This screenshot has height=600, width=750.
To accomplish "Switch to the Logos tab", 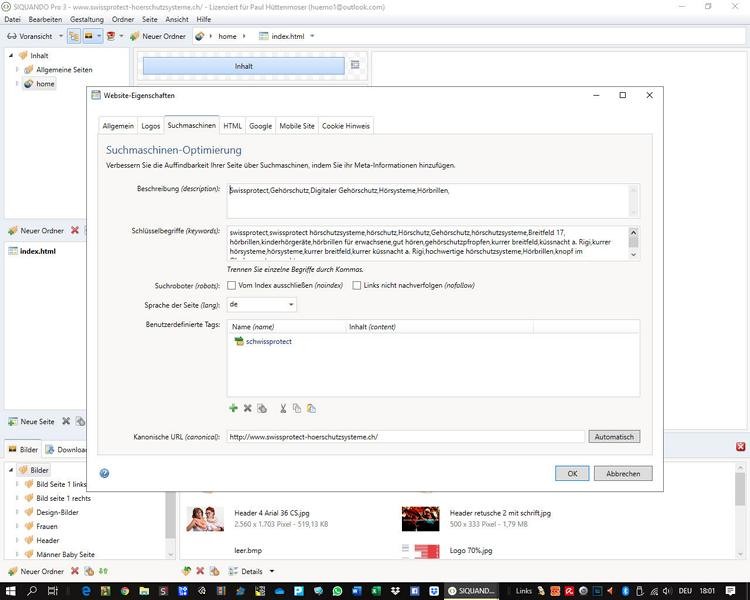I will click(x=151, y=126).
